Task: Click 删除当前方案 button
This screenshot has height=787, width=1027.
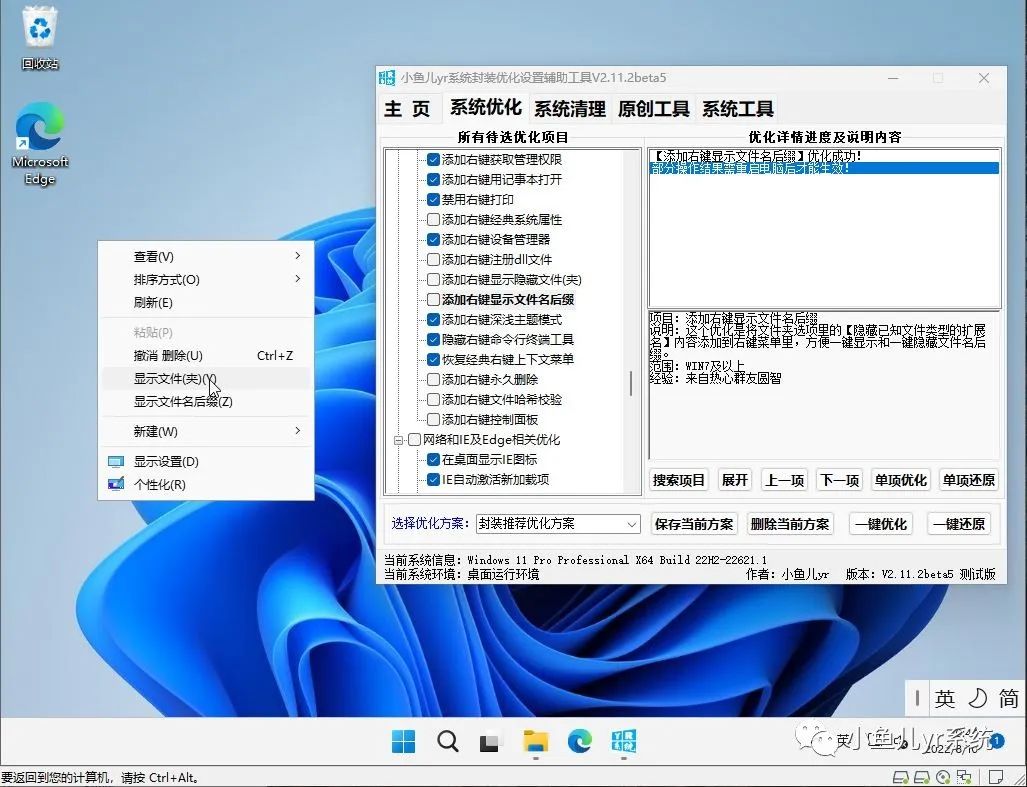Action: (790, 524)
